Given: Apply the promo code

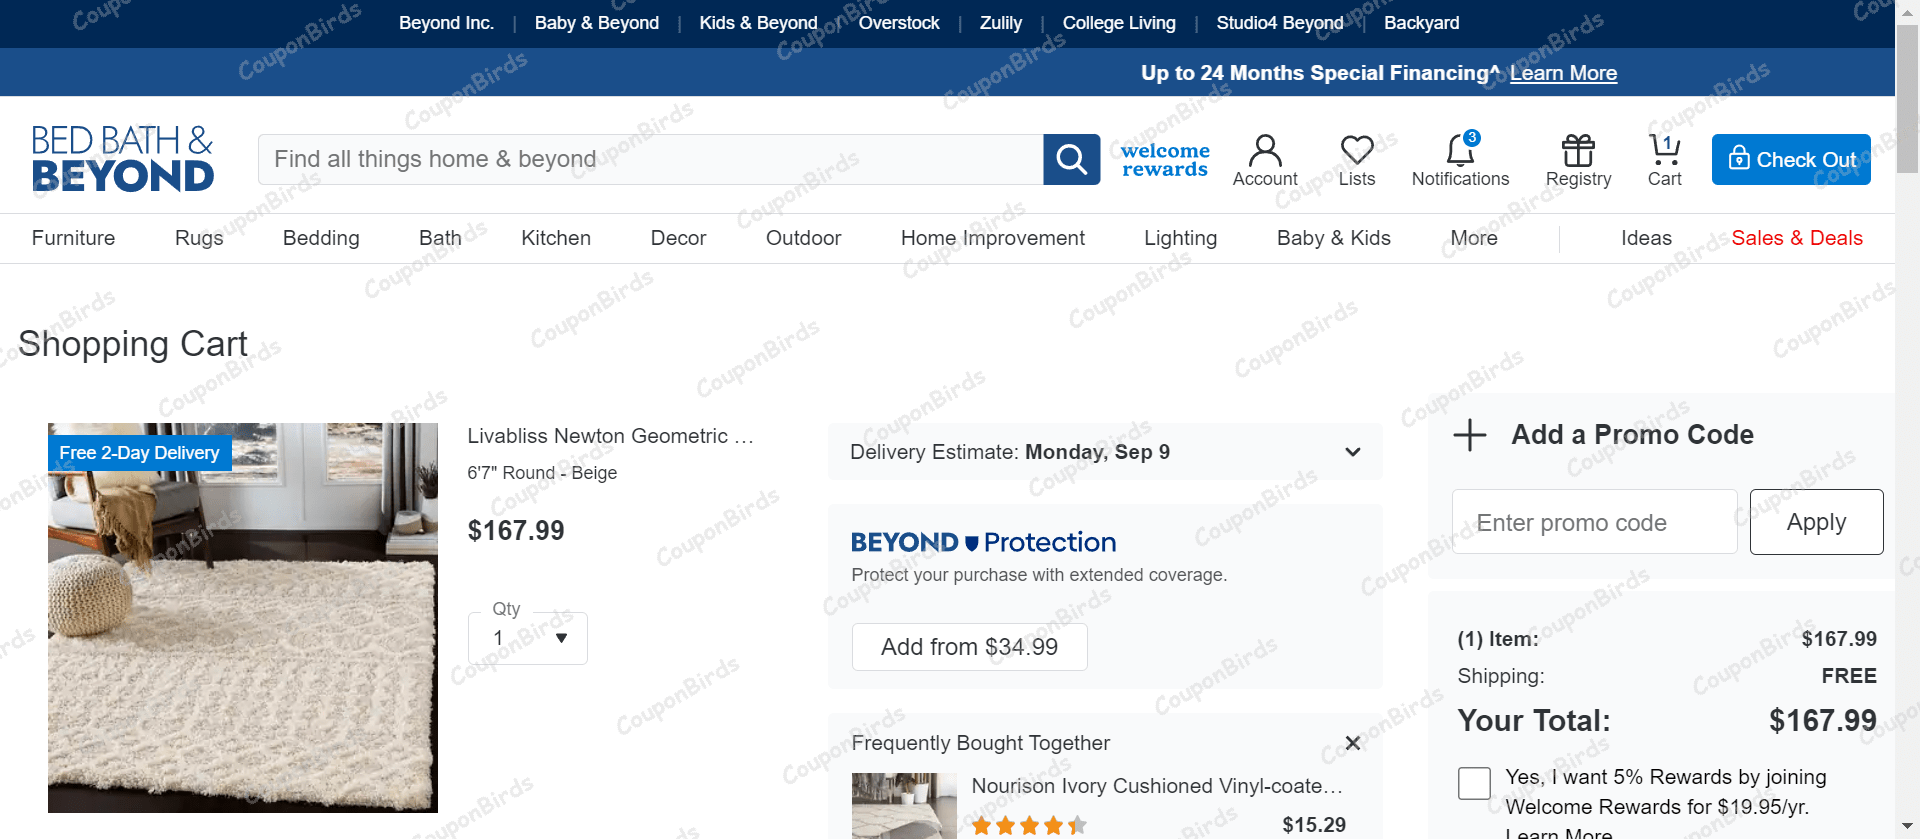Looking at the screenshot, I should click(1816, 522).
